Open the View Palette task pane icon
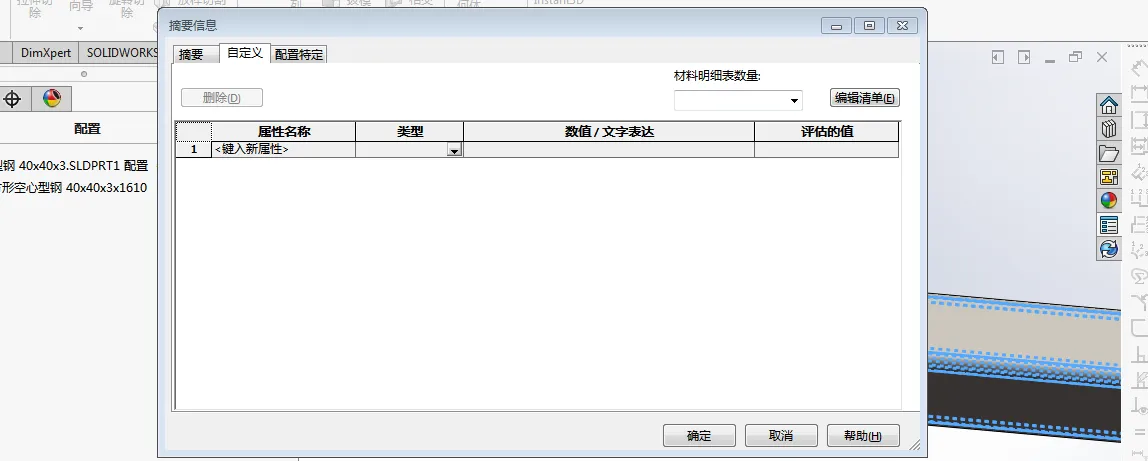The image size is (1148, 461). [x=1108, y=176]
